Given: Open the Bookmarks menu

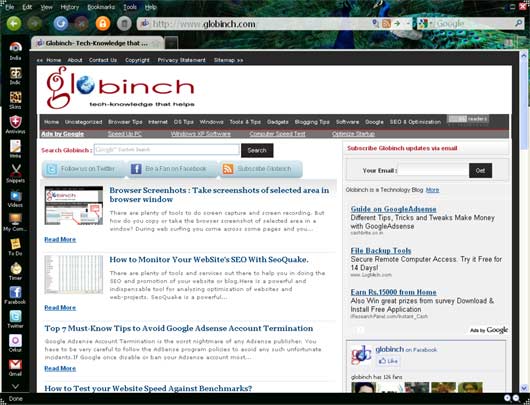Looking at the screenshot, I should point(101,7).
